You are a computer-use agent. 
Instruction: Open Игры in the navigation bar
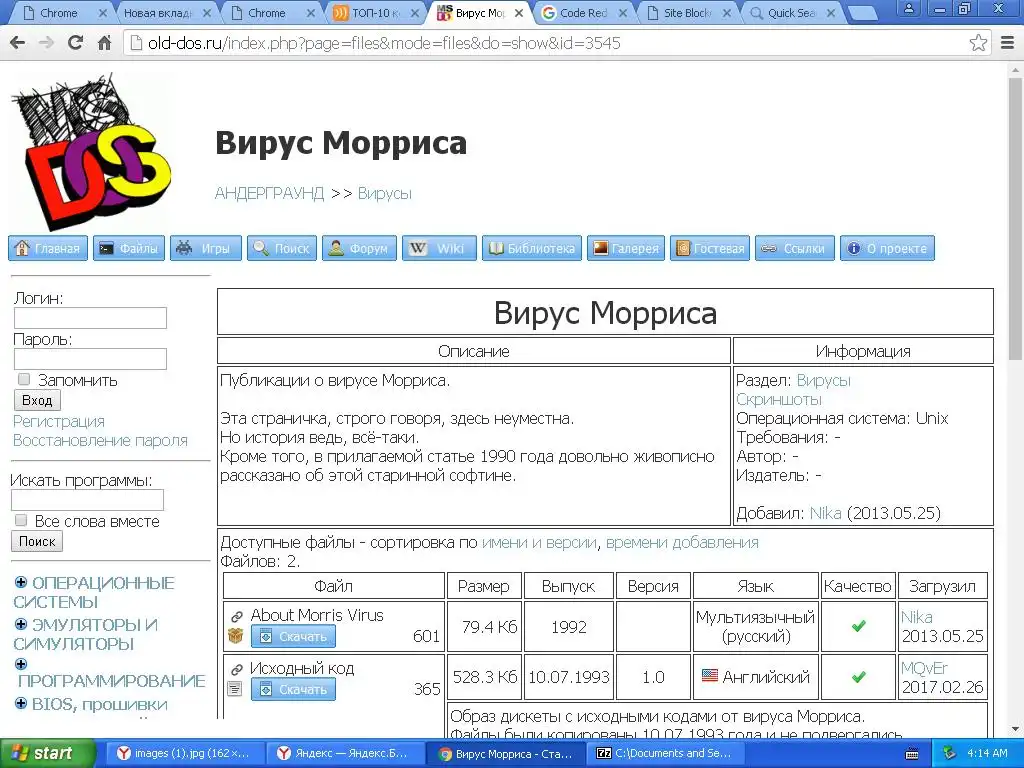tap(206, 248)
